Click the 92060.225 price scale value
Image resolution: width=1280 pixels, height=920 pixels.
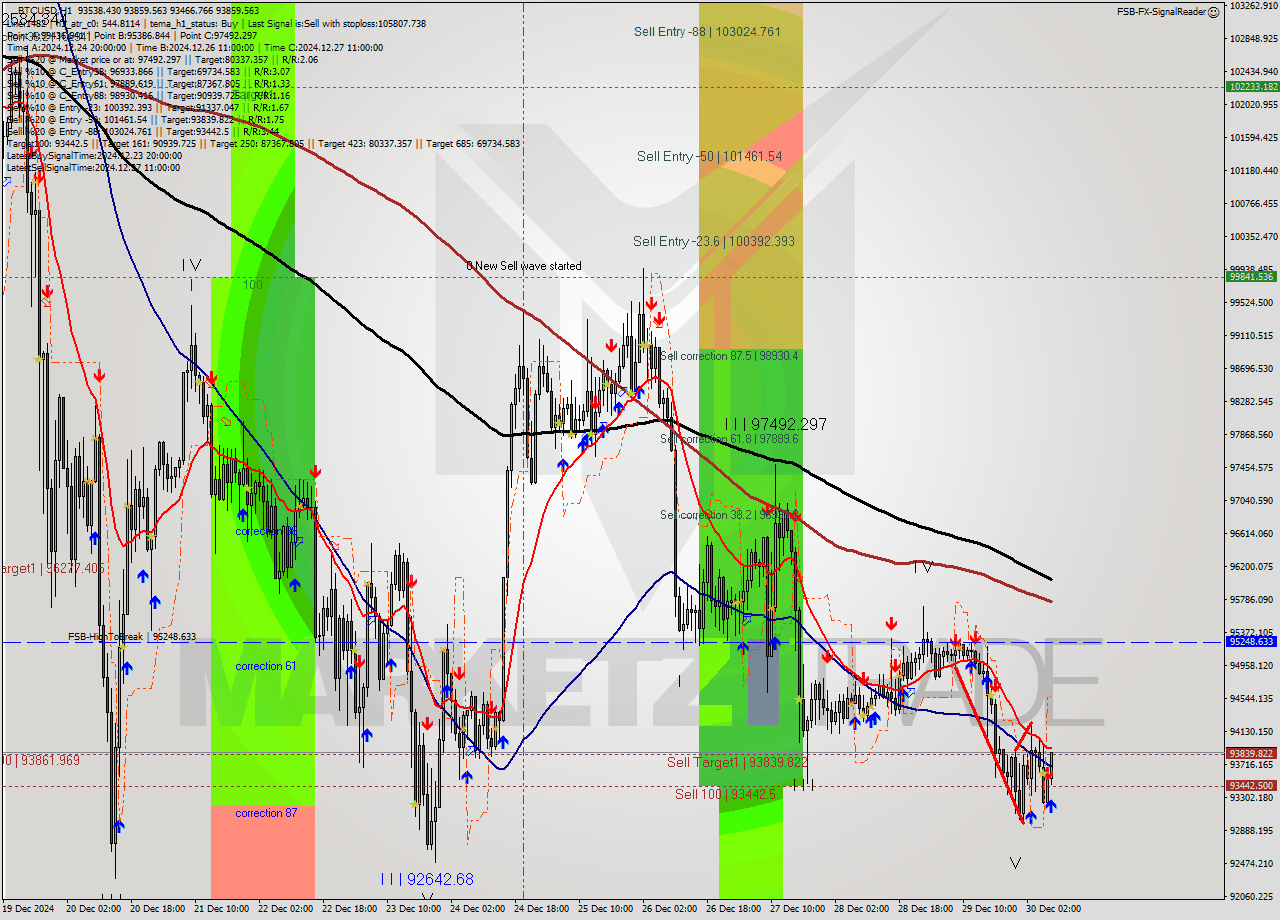pyautogui.click(x=1252, y=896)
